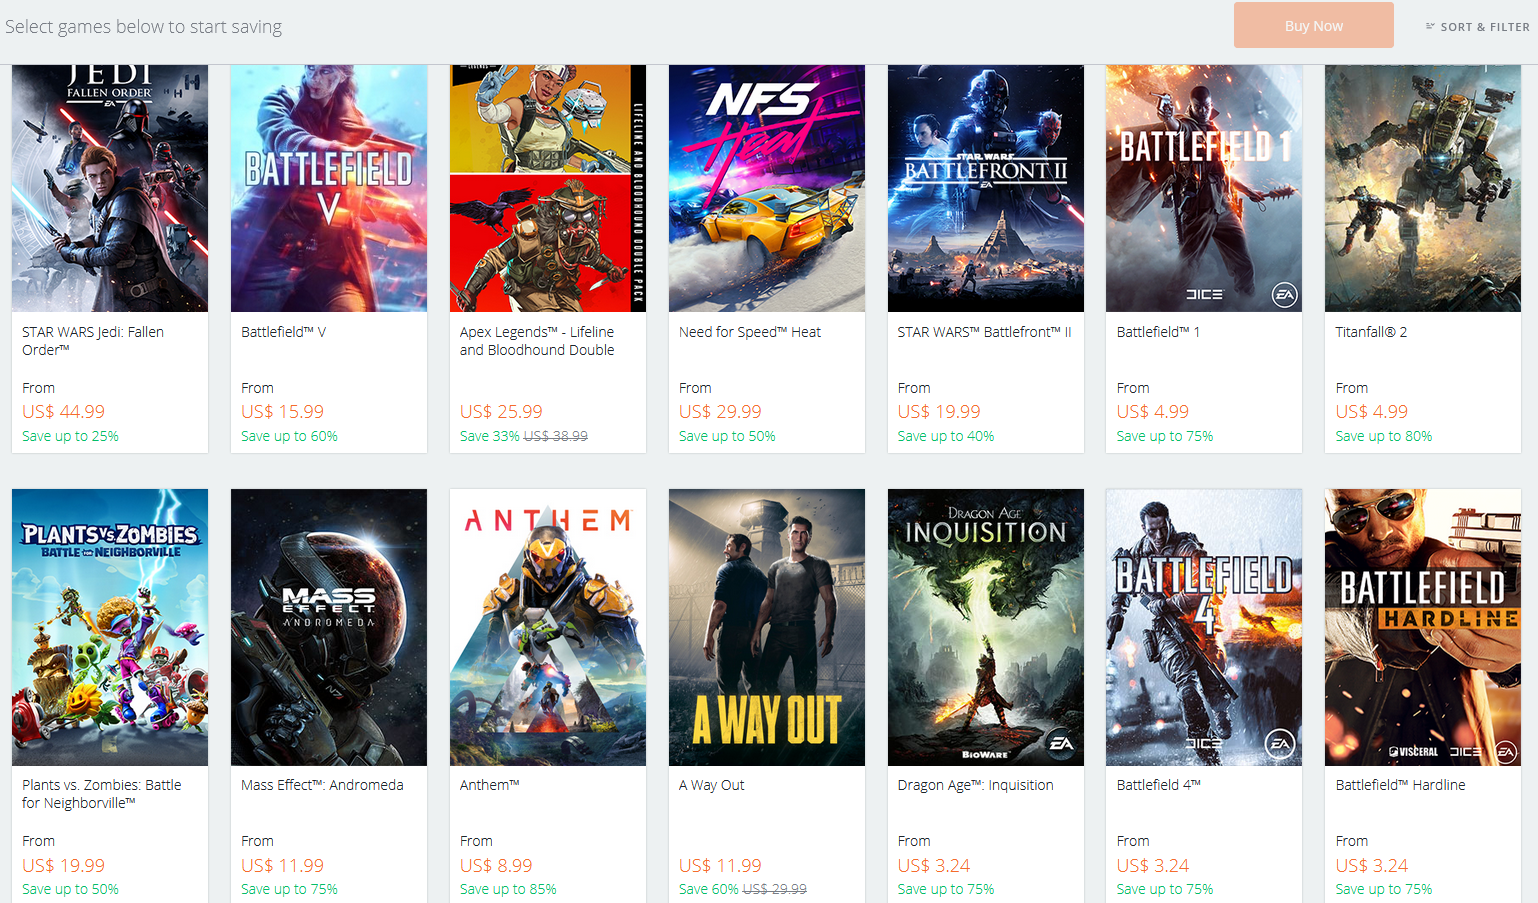Viewport: 1538px width, 903px height.
Task: Select the Battlefield 1 cover art
Action: [1204, 188]
